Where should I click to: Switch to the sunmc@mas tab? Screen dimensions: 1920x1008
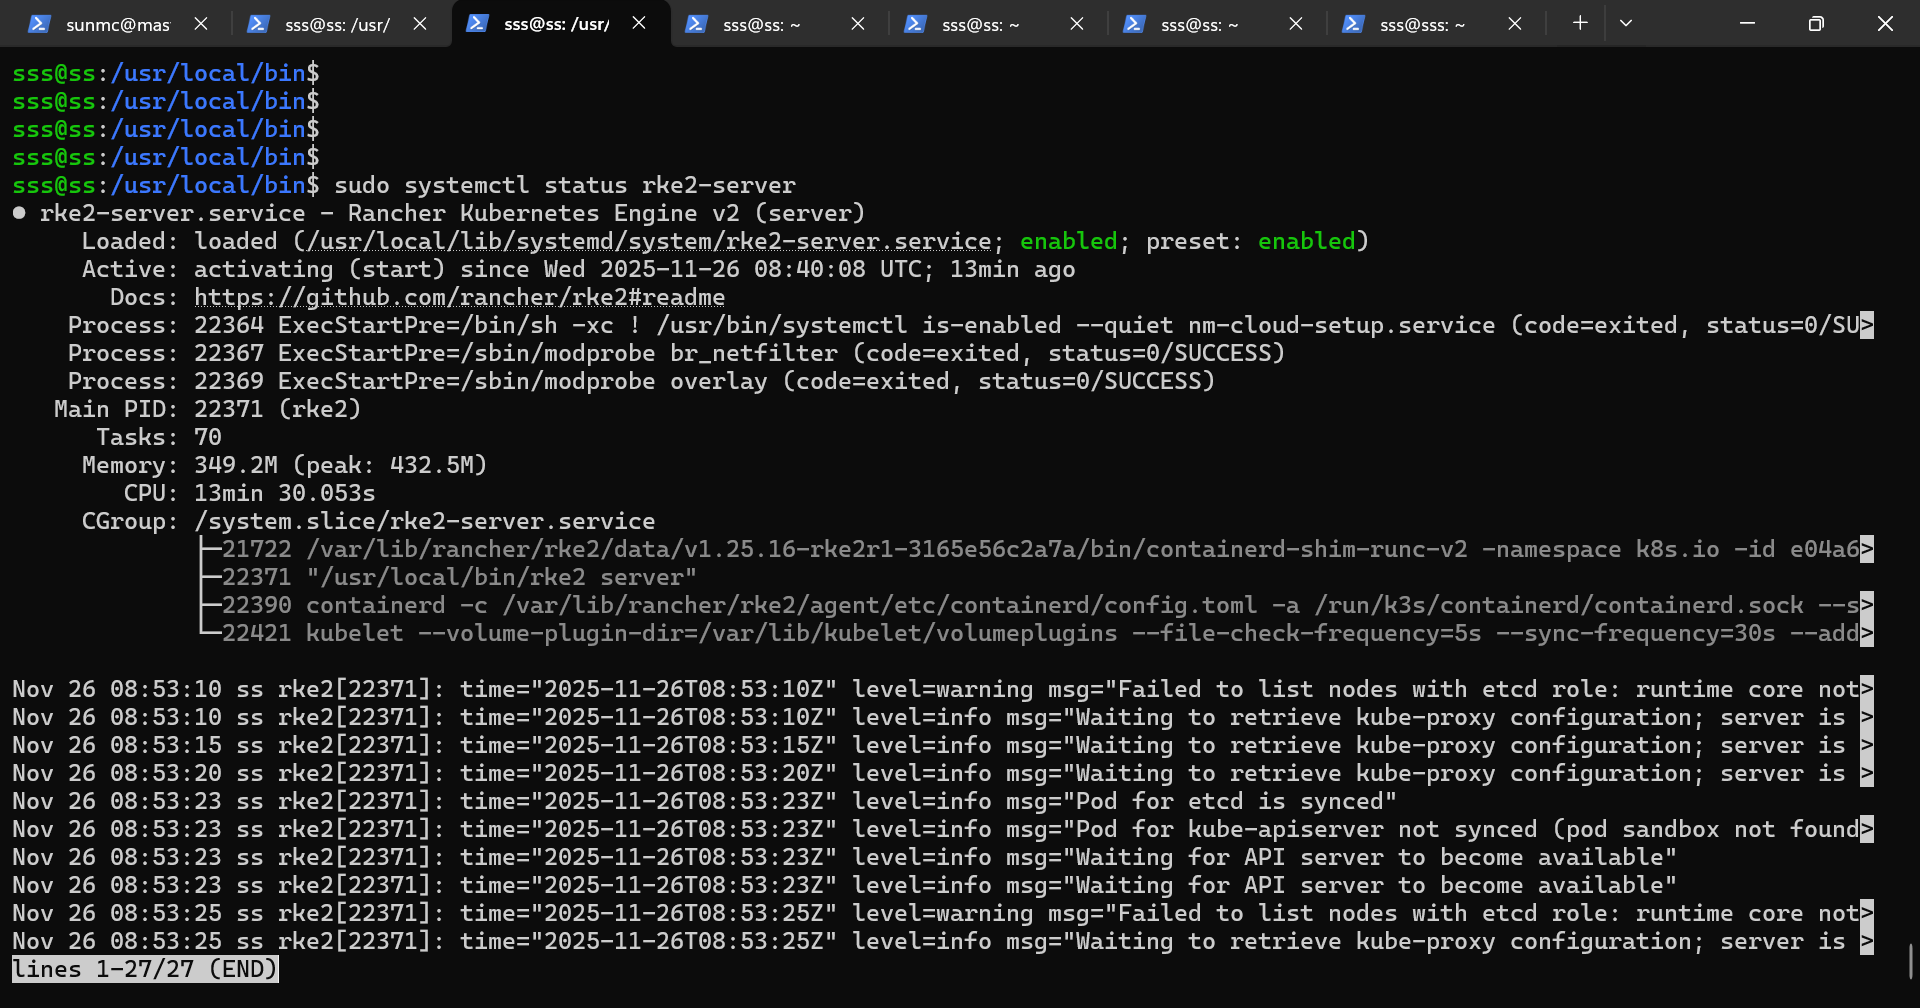pyautogui.click(x=117, y=24)
